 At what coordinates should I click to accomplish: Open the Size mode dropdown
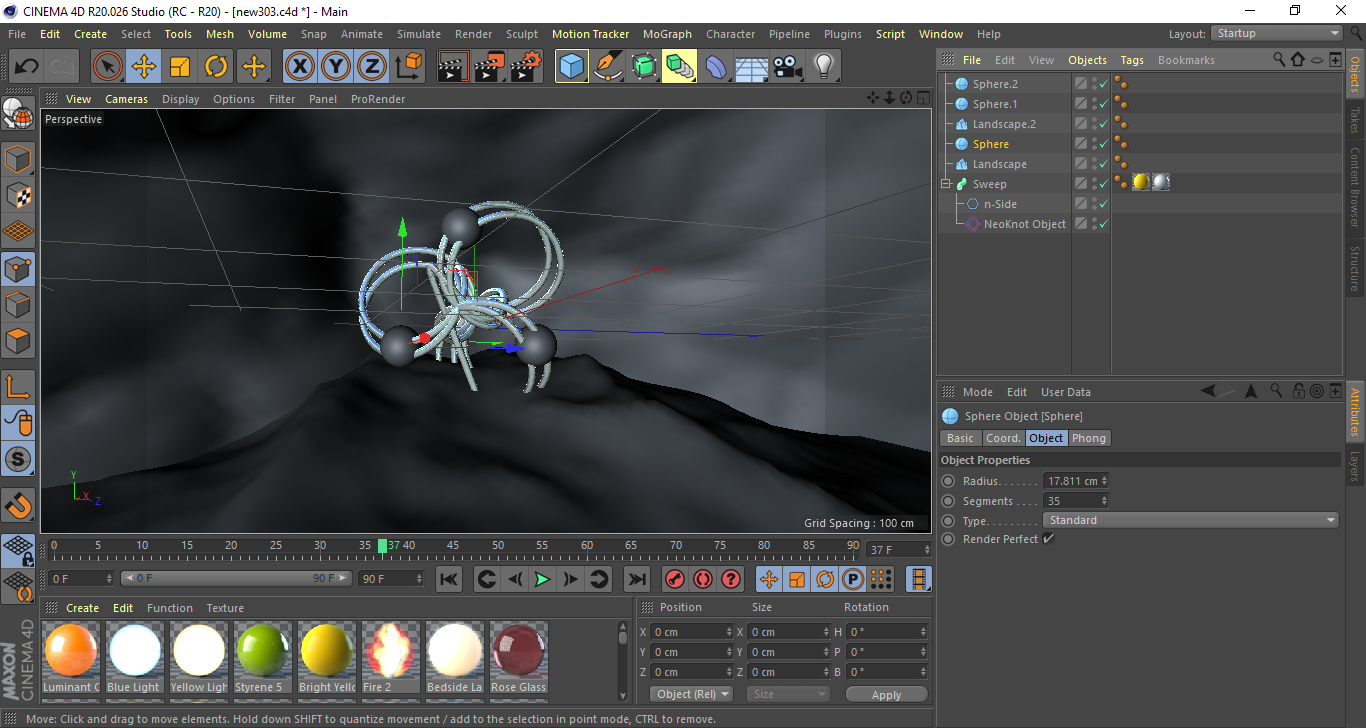788,694
